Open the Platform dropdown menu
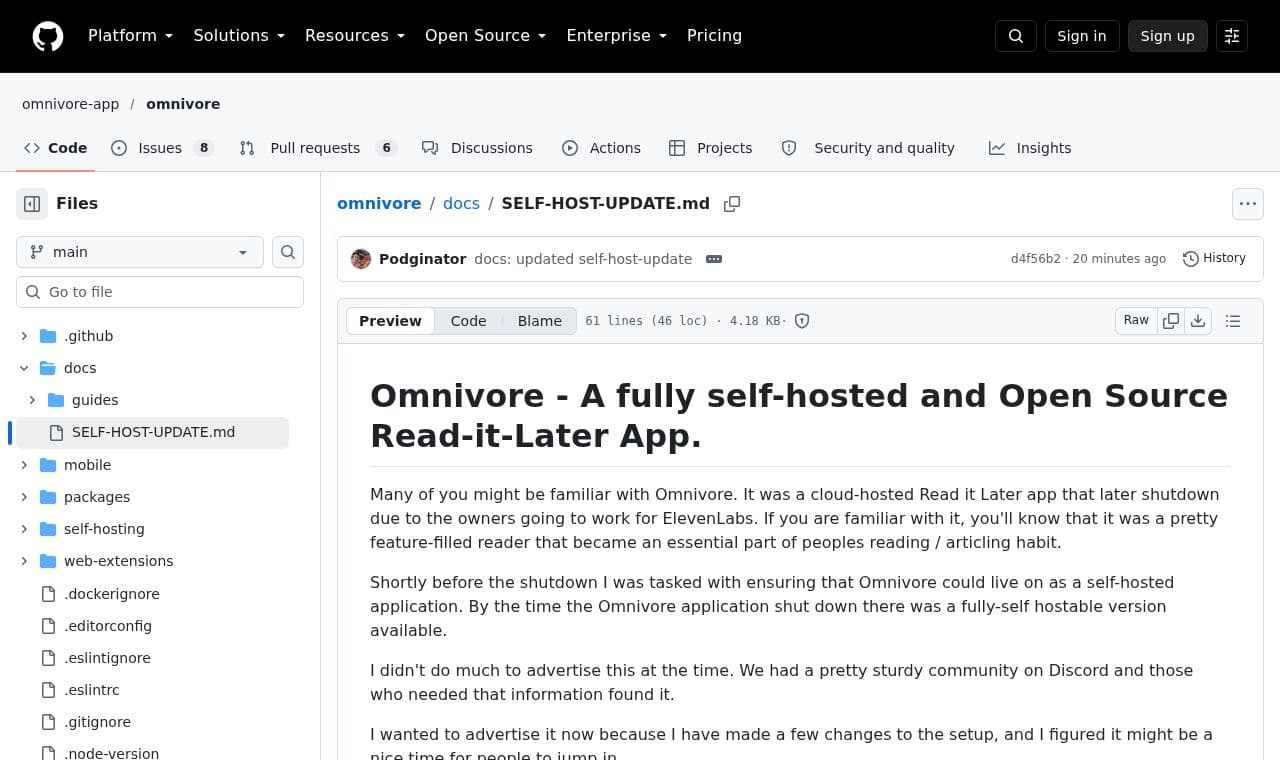 130,36
